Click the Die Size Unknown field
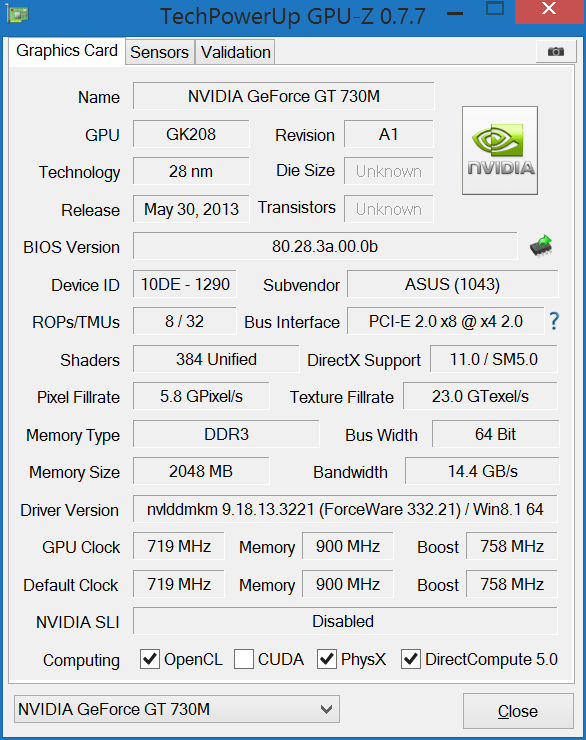The image size is (586, 740). [389, 171]
